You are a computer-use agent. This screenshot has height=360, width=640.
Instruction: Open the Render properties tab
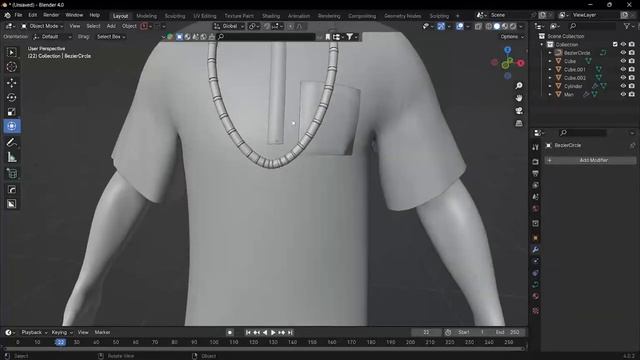point(536,162)
